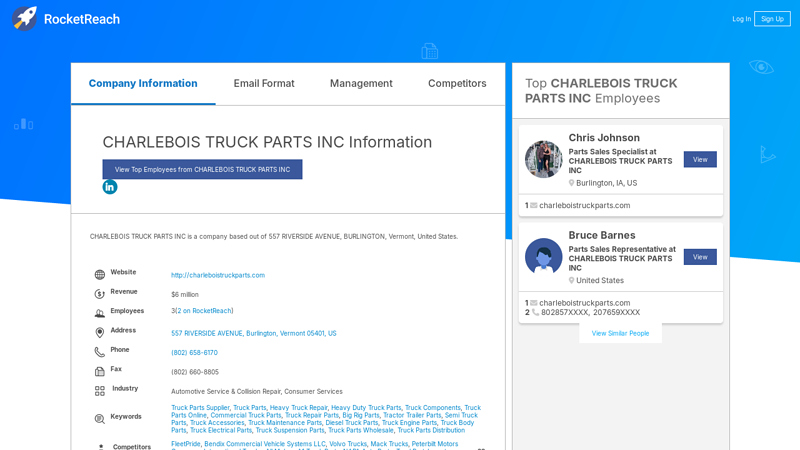Open the Management tab

(x=361, y=84)
